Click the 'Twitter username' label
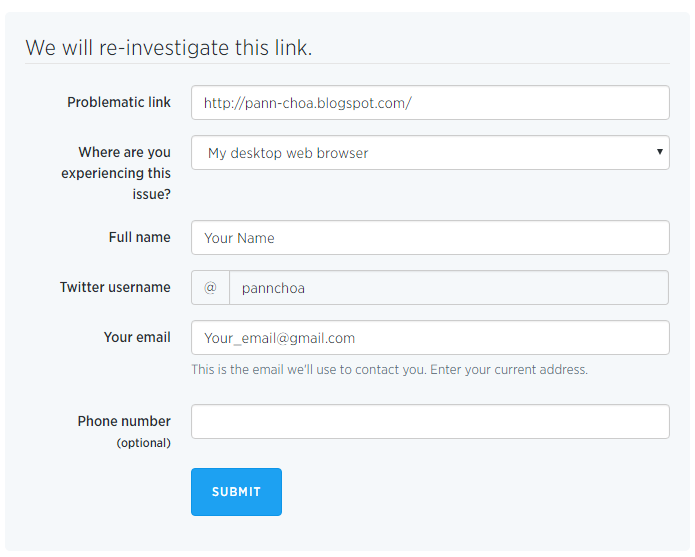 tap(115, 287)
